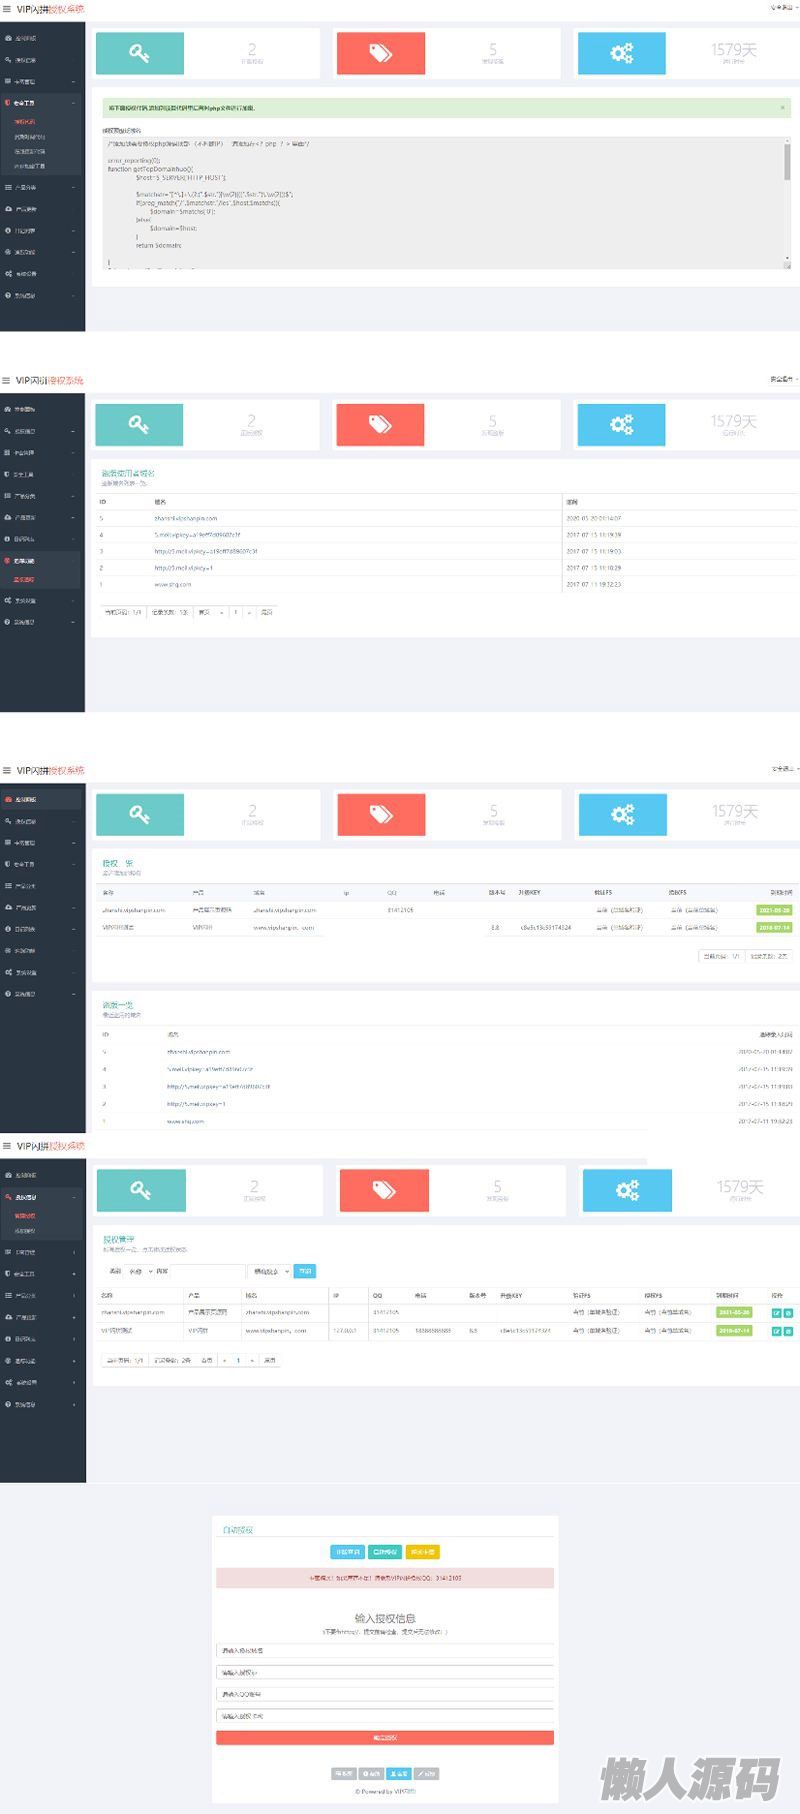Click the yellow button above the pink warning banner
800x1814 pixels.
click(422, 1552)
